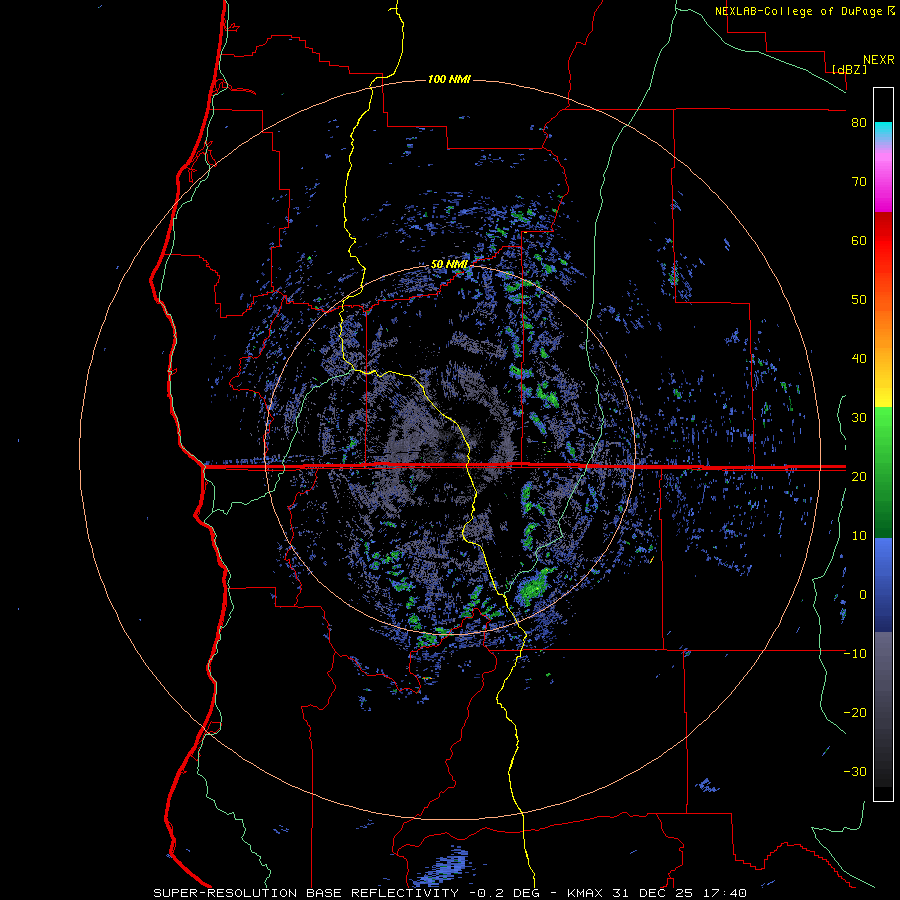Click the 0 value on dBZ scale
Viewport: 900px width, 900px height.
point(863,595)
